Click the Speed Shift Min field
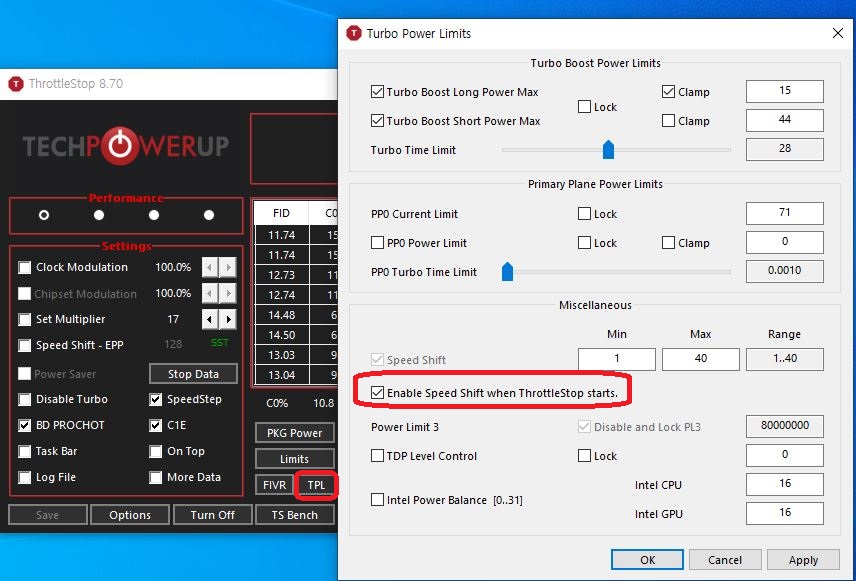 click(x=617, y=359)
